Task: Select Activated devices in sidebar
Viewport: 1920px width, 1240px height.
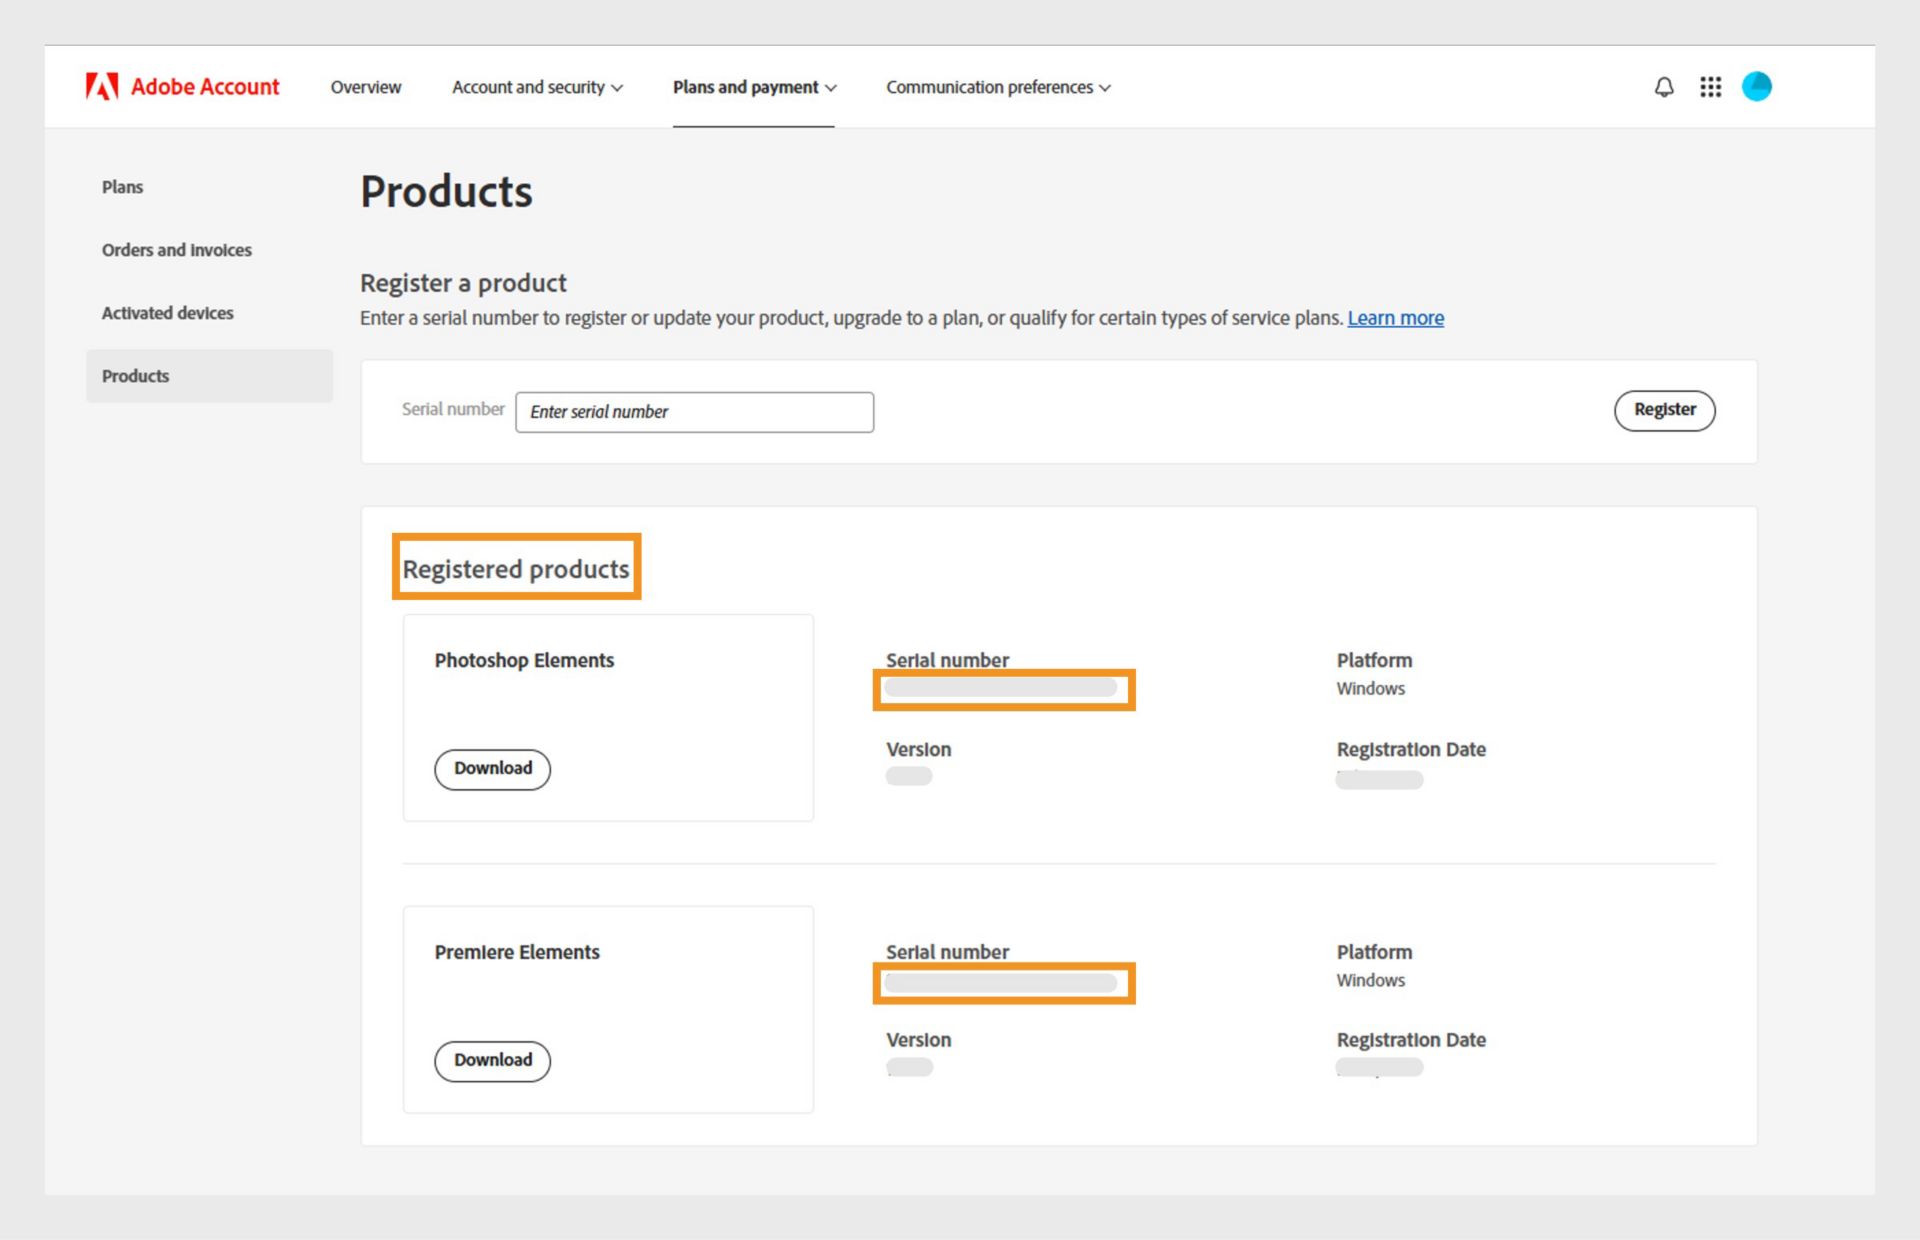Action: pyautogui.click(x=167, y=313)
